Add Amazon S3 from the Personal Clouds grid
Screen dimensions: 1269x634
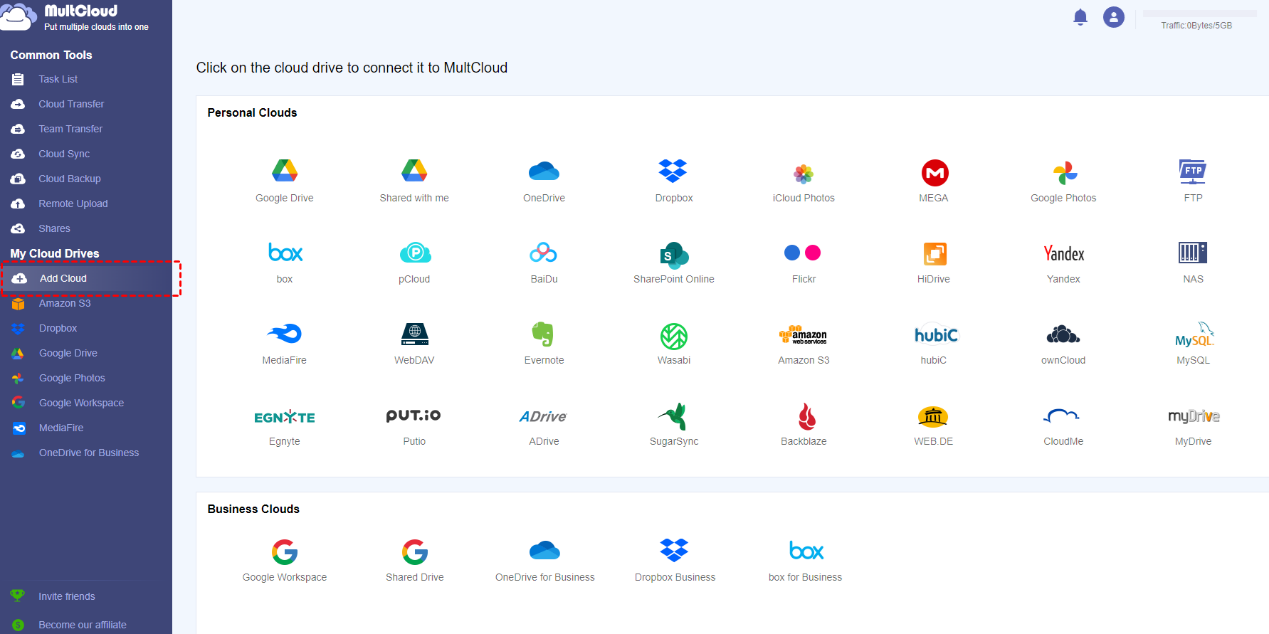803,343
